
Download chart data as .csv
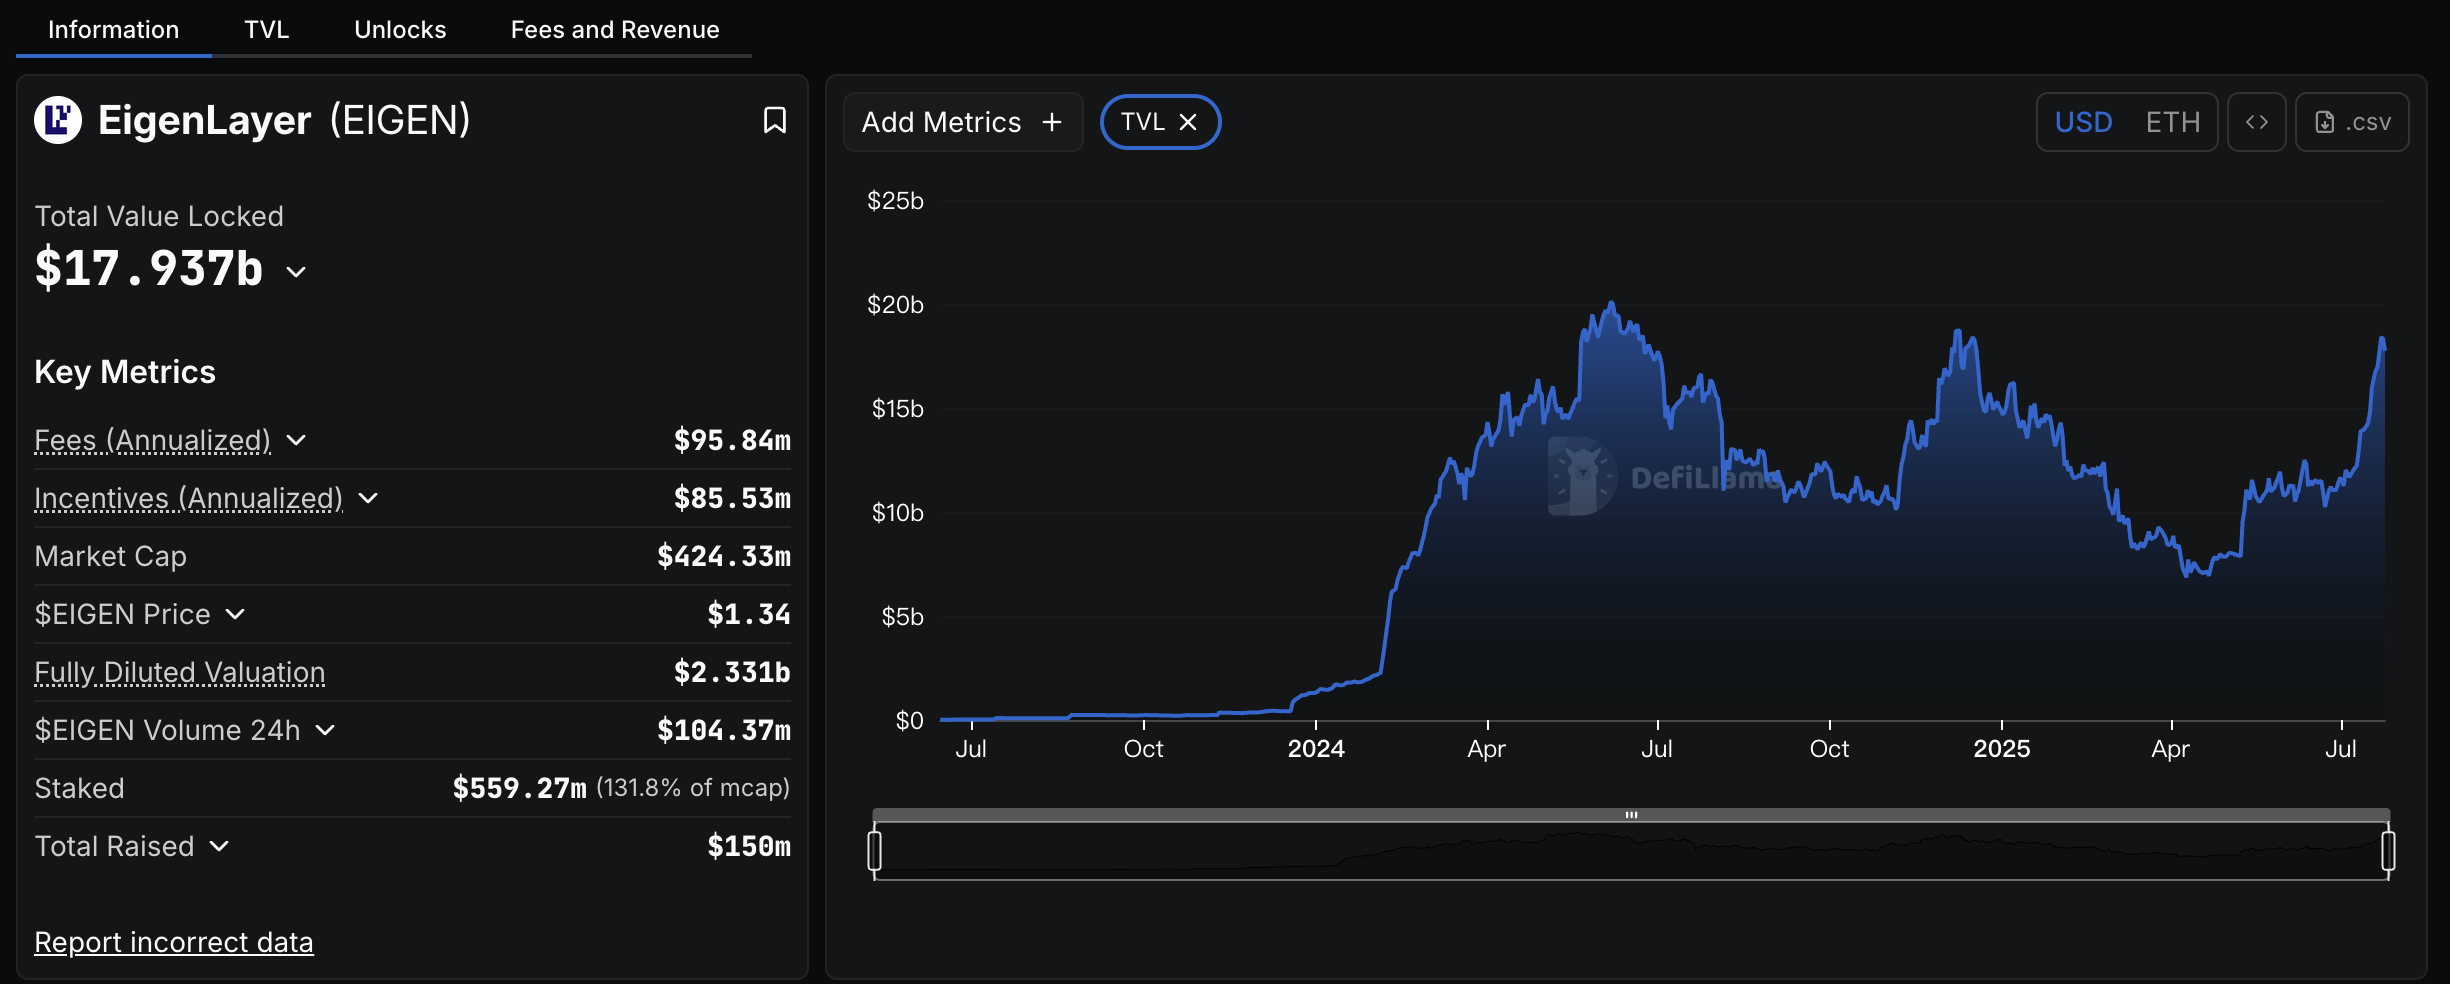click(2352, 122)
